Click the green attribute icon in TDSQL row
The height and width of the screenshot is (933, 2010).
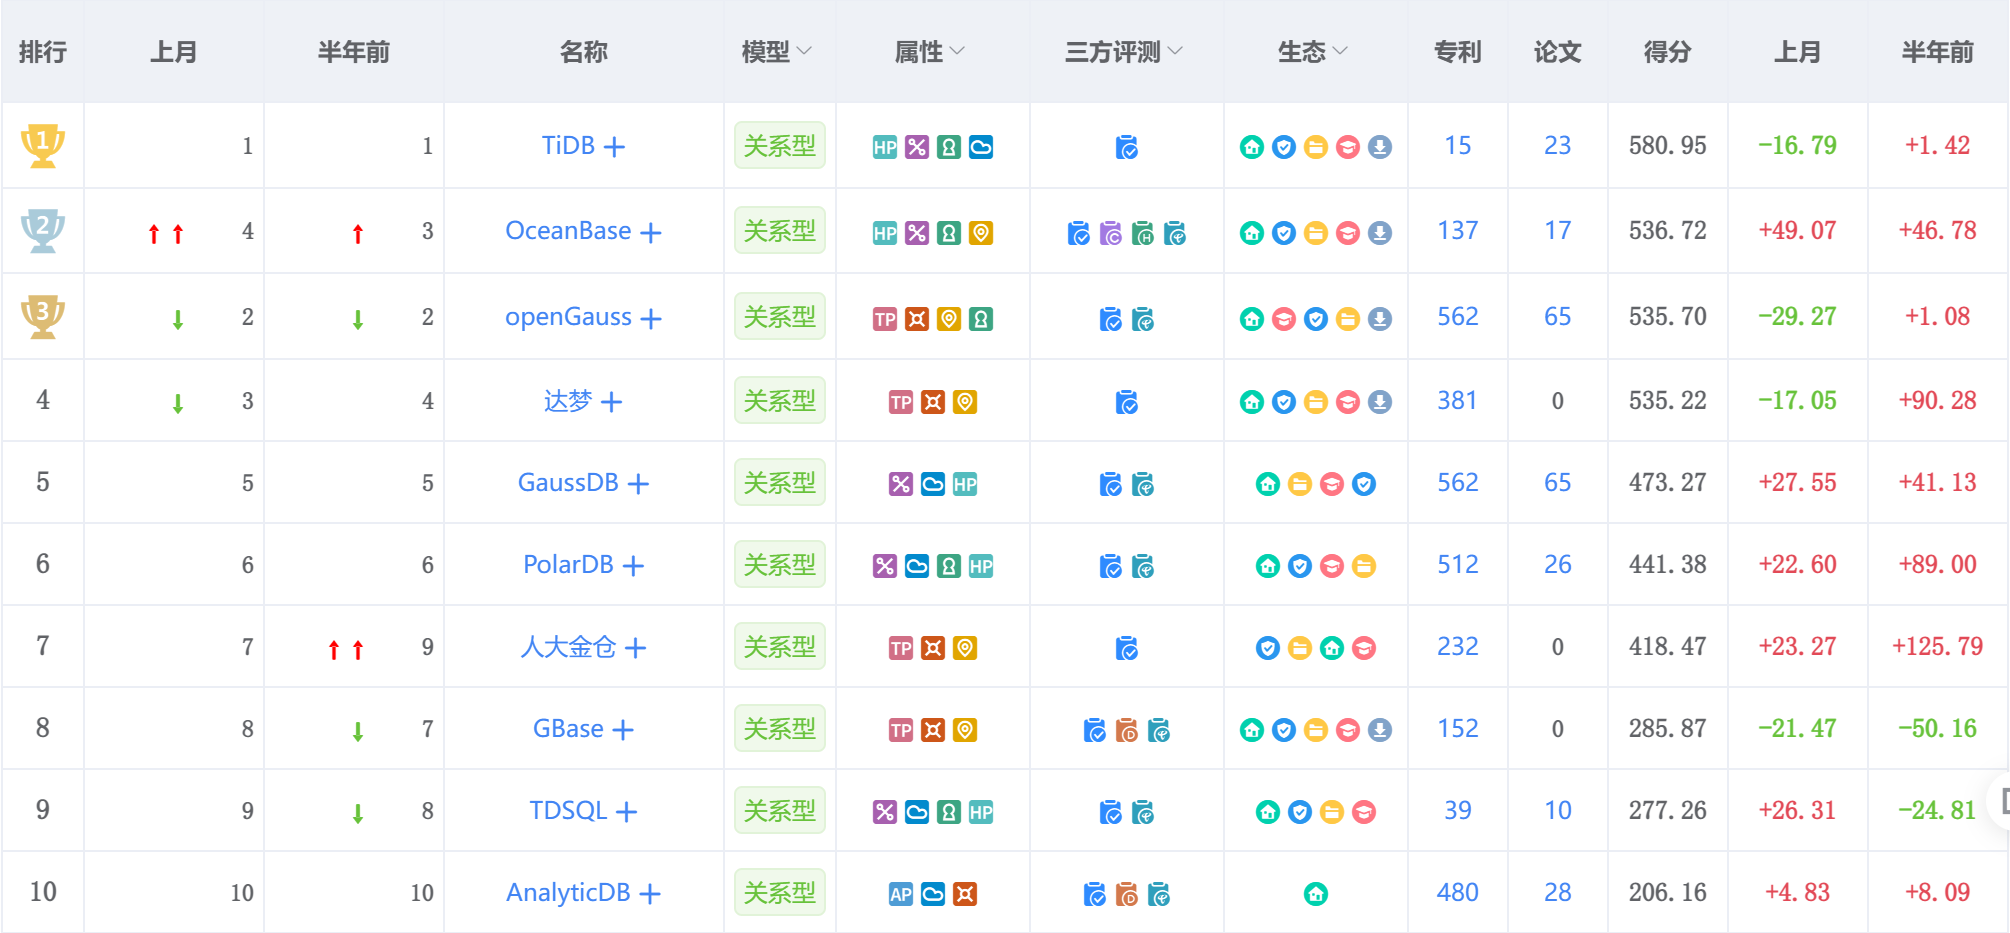click(x=949, y=813)
